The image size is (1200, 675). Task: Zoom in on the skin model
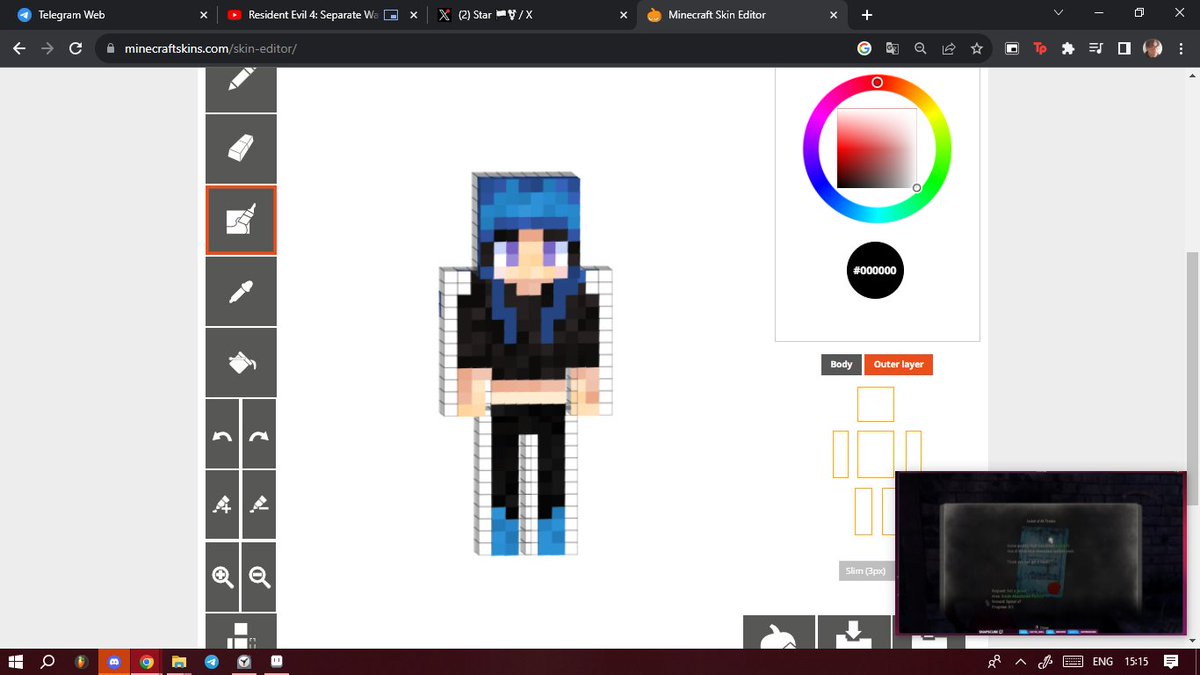[222, 577]
